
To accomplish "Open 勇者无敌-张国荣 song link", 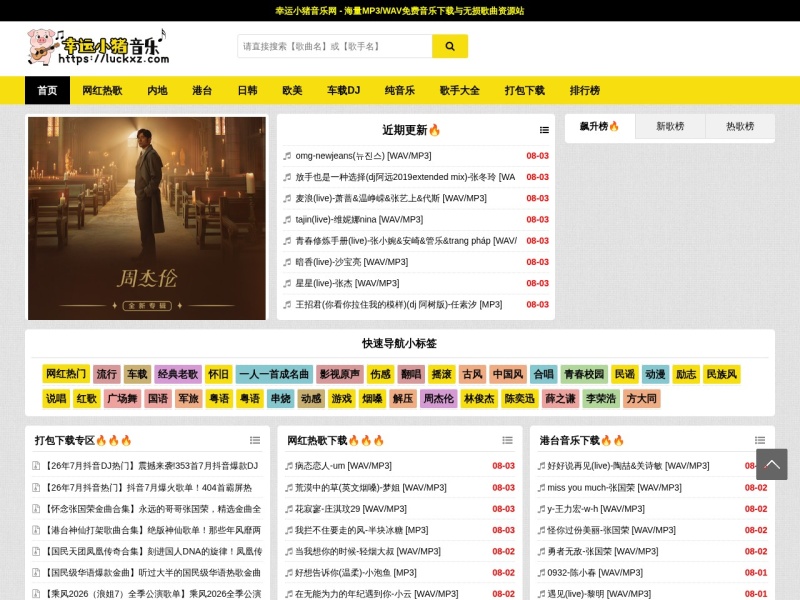I will coord(603,552).
